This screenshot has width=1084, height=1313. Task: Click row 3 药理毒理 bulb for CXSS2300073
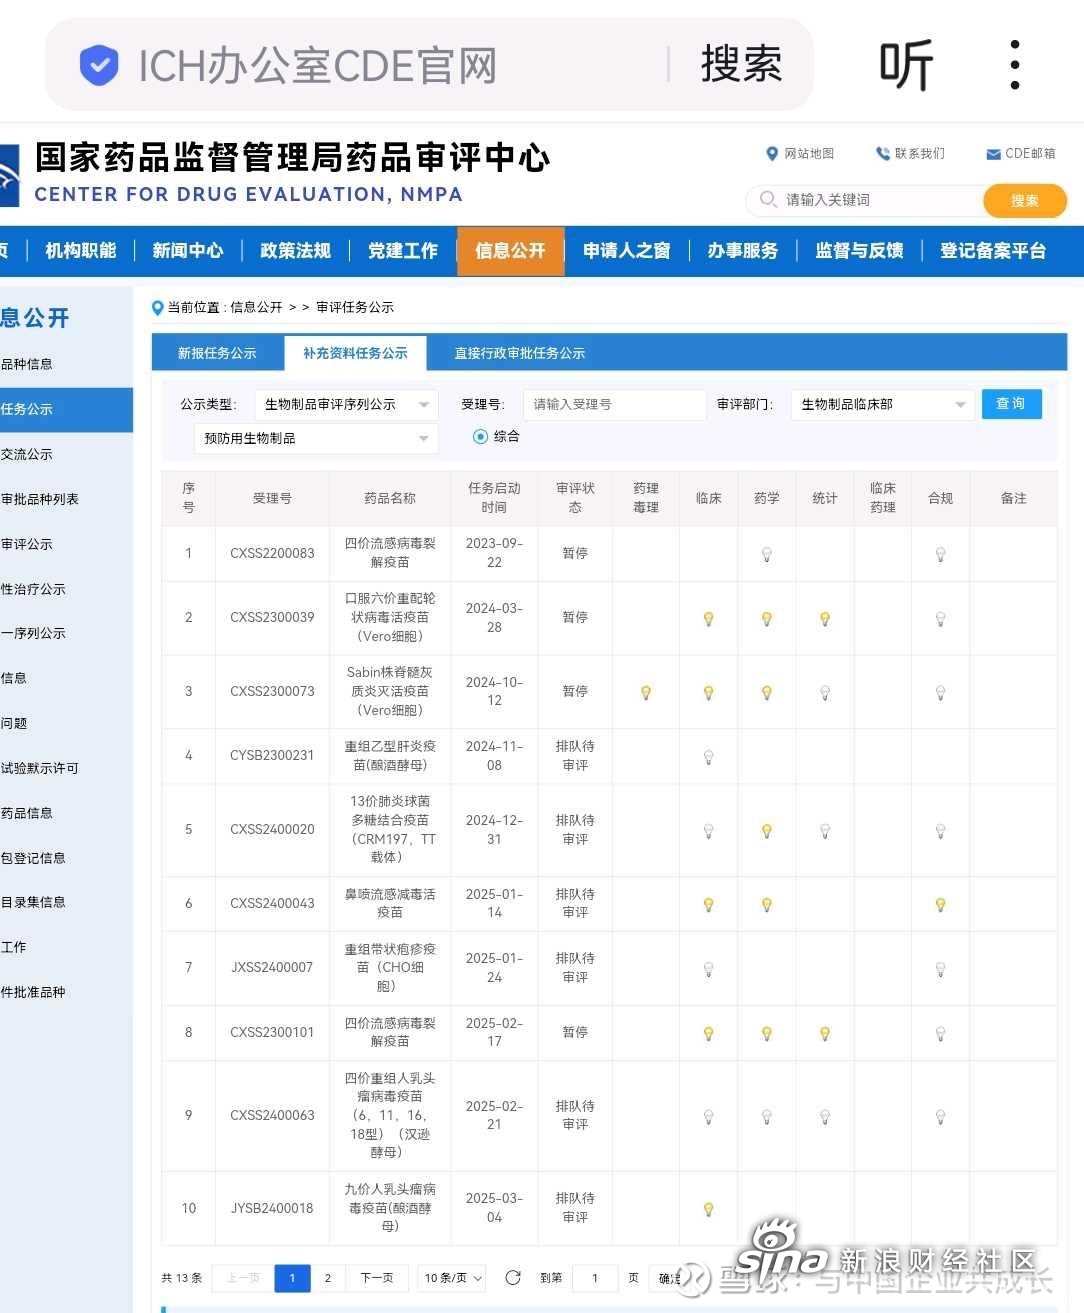[x=646, y=692]
